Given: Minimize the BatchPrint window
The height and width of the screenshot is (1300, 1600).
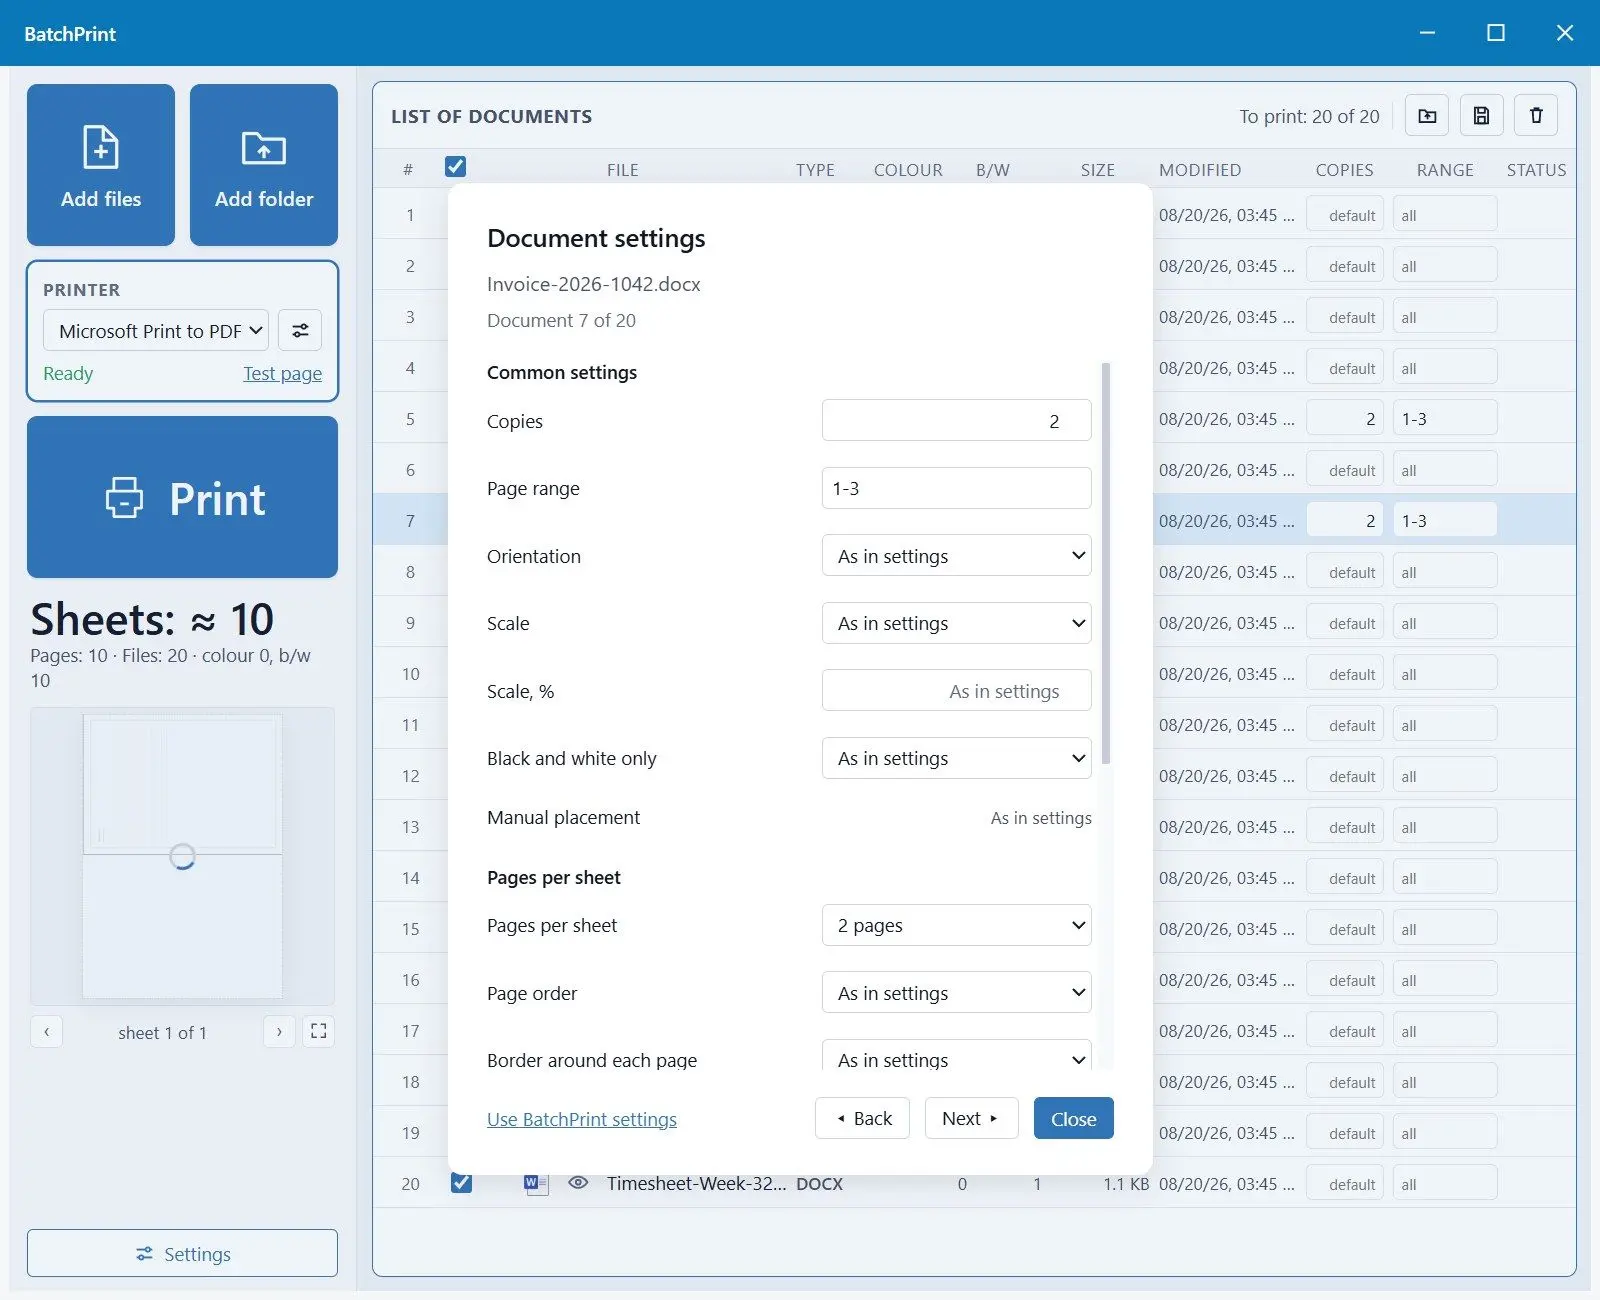Looking at the screenshot, I should tap(1427, 33).
